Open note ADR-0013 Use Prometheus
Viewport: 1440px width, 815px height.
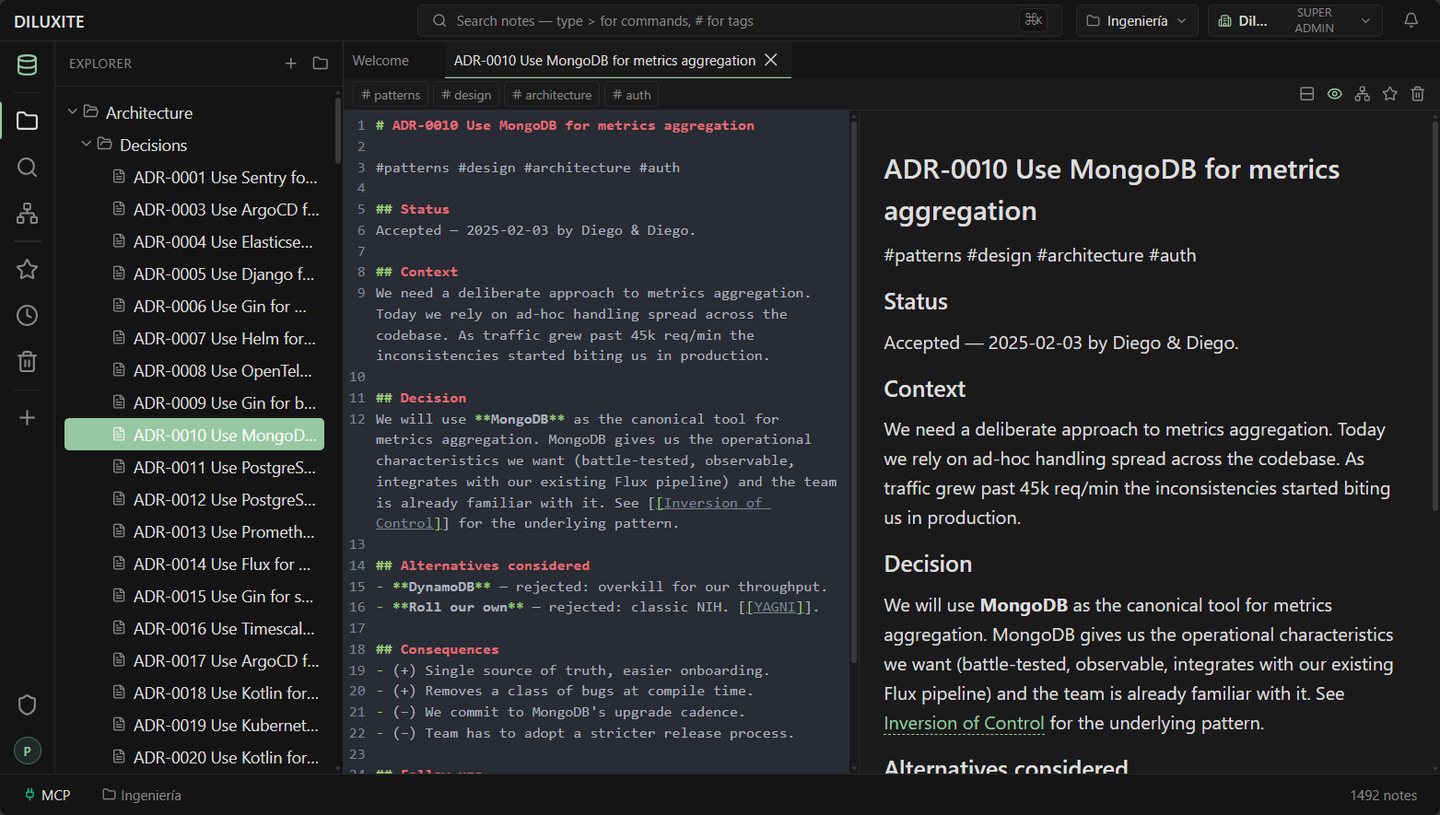tap(194, 531)
